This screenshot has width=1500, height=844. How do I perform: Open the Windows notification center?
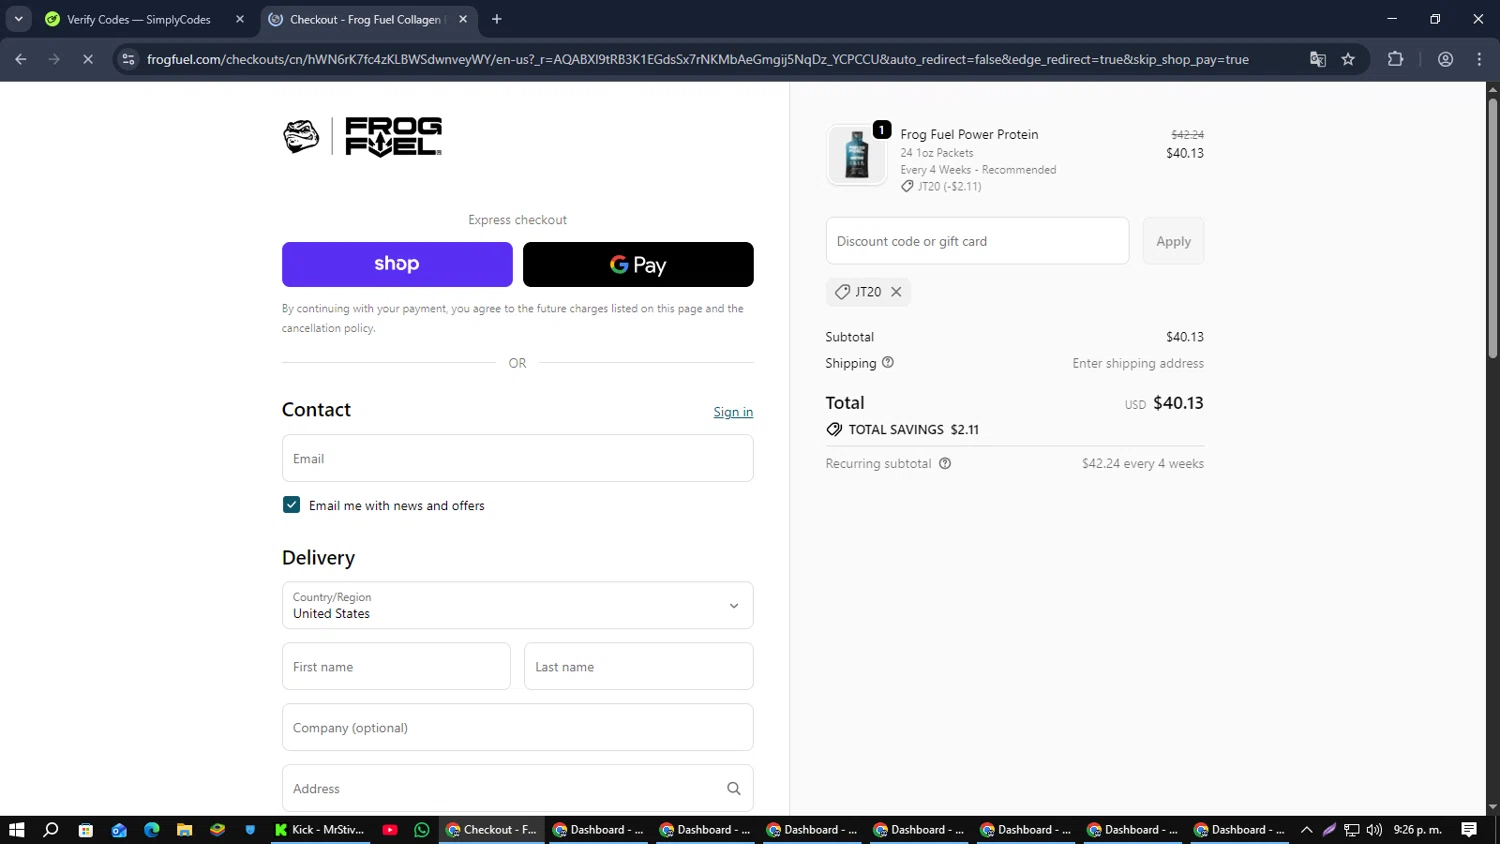click(1469, 829)
